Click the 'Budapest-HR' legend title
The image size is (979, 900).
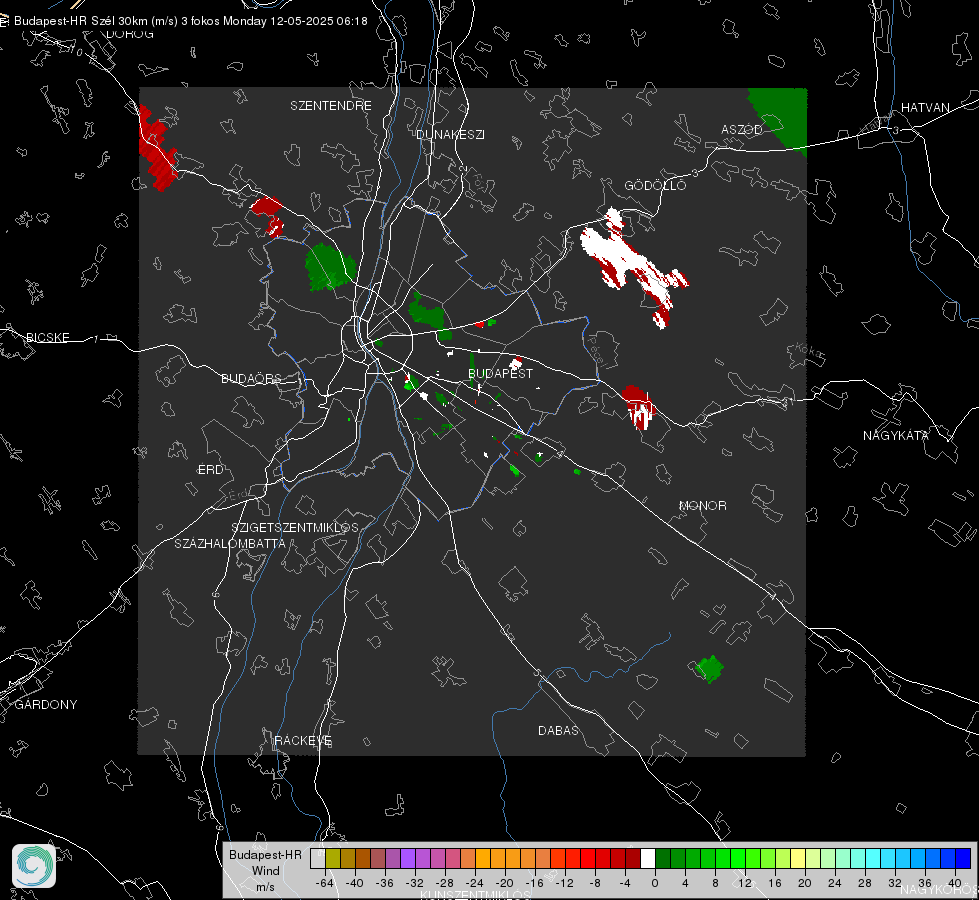265,854
